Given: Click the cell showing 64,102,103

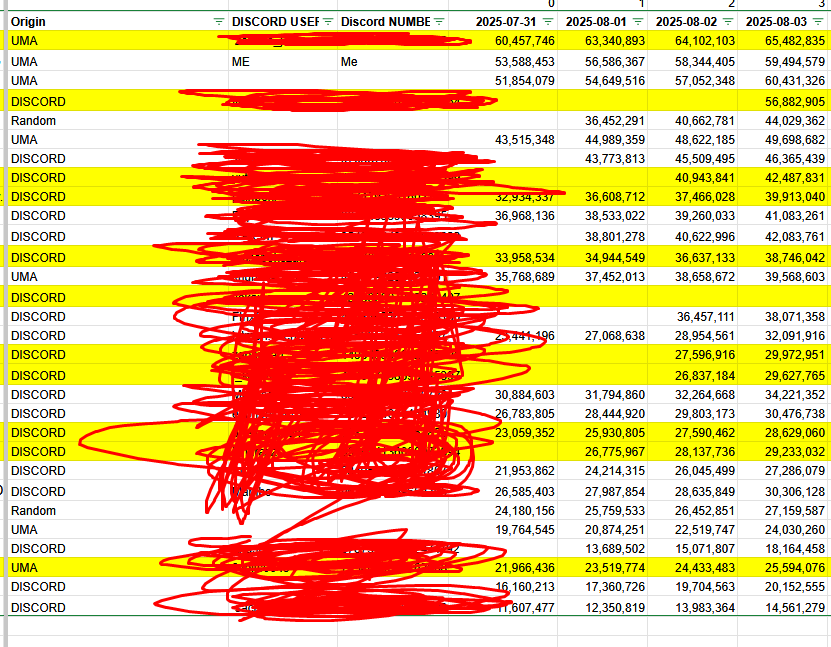Looking at the screenshot, I should [x=692, y=41].
